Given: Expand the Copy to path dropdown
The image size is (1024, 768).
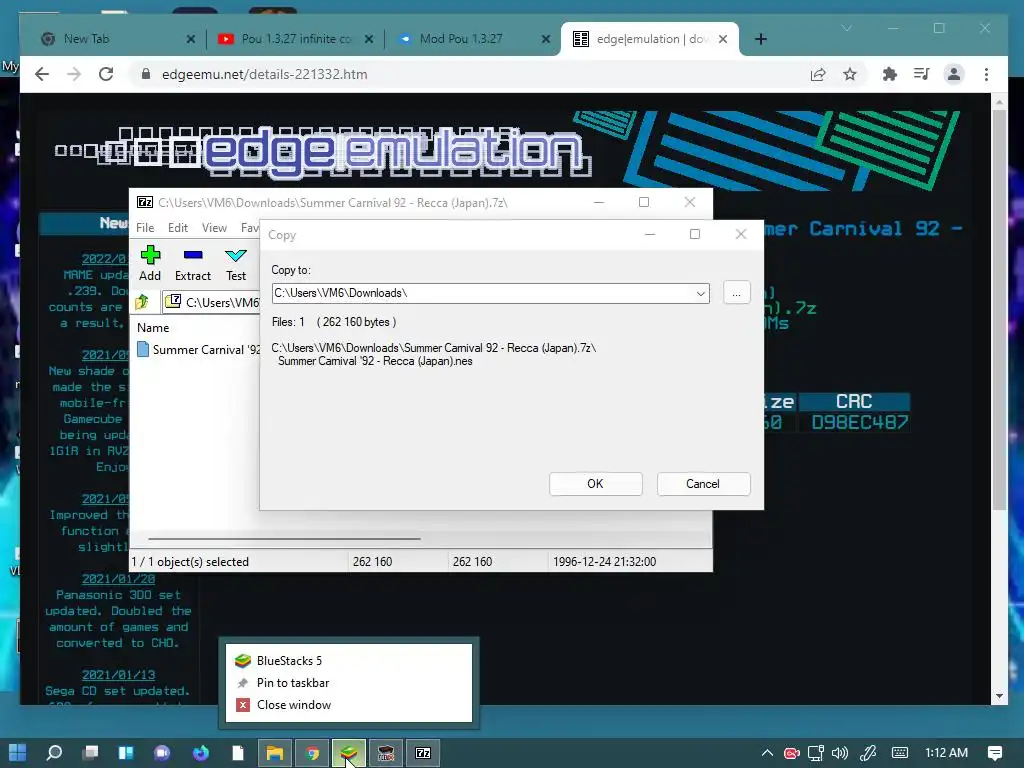Looking at the screenshot, I should (x=700, y=293).
